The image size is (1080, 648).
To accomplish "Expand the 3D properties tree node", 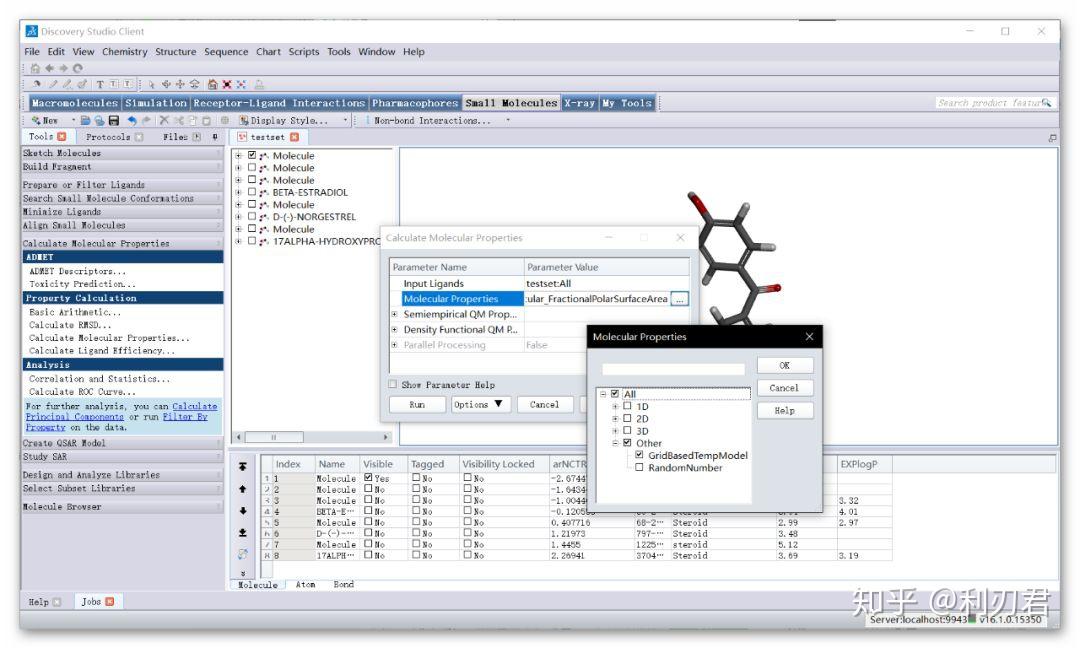I will pyautogui.click(x=616, y=431).
